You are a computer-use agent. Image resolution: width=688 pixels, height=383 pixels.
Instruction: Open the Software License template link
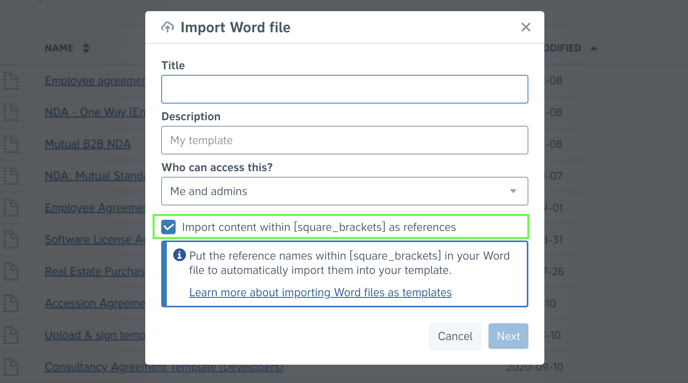pos(95,240)
